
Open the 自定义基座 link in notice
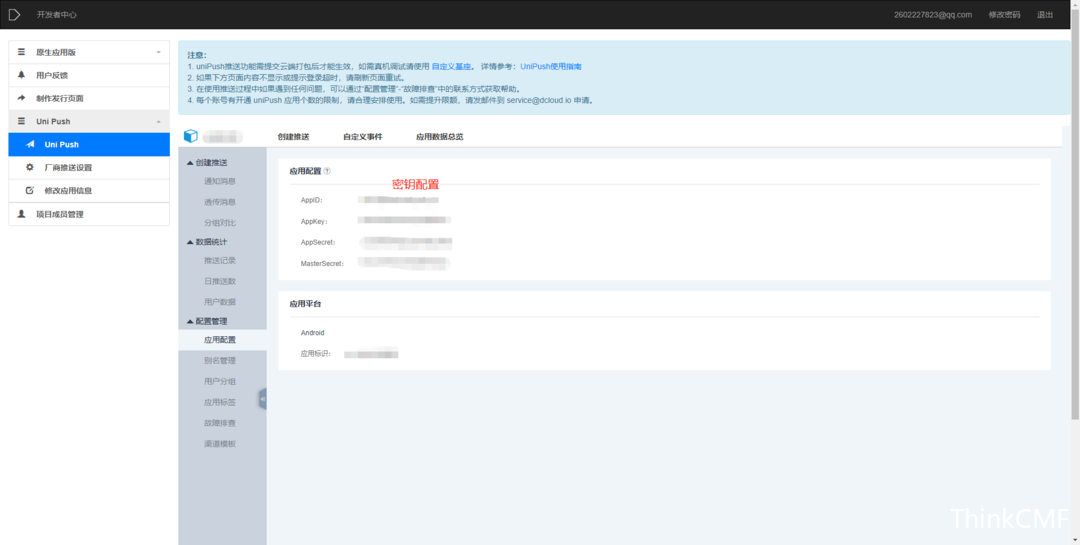[x=451, y=67]
